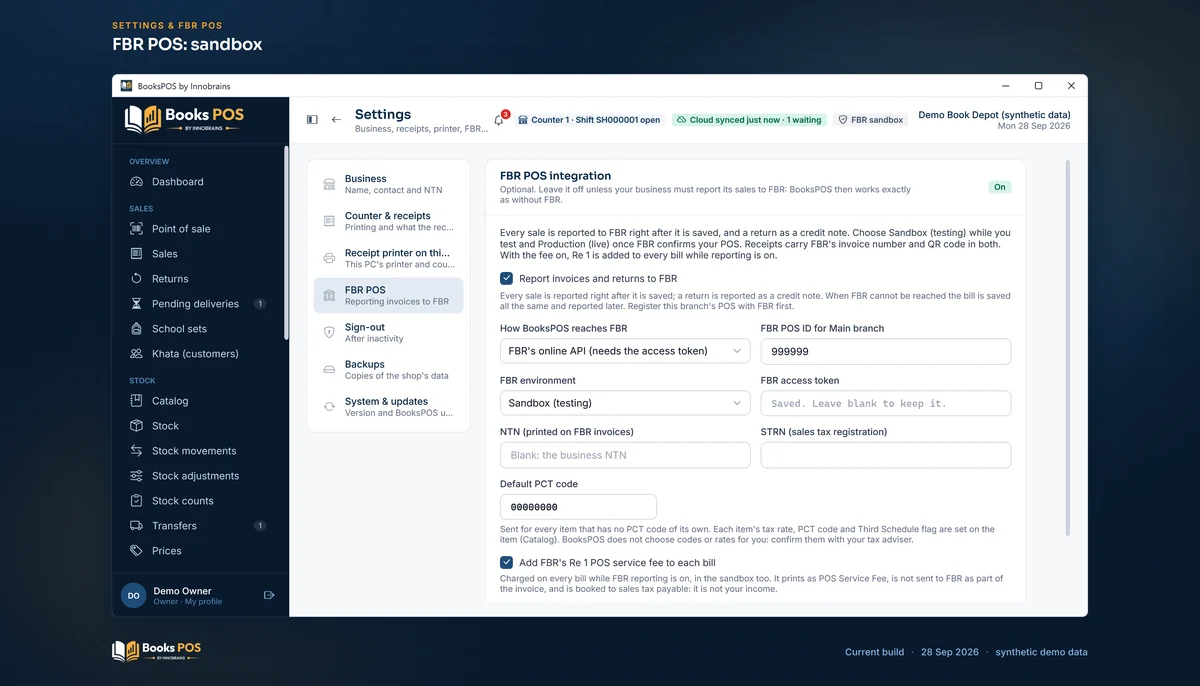Click the Demo Book Depot name
The image size is (1200, 686).
point(994,115)
